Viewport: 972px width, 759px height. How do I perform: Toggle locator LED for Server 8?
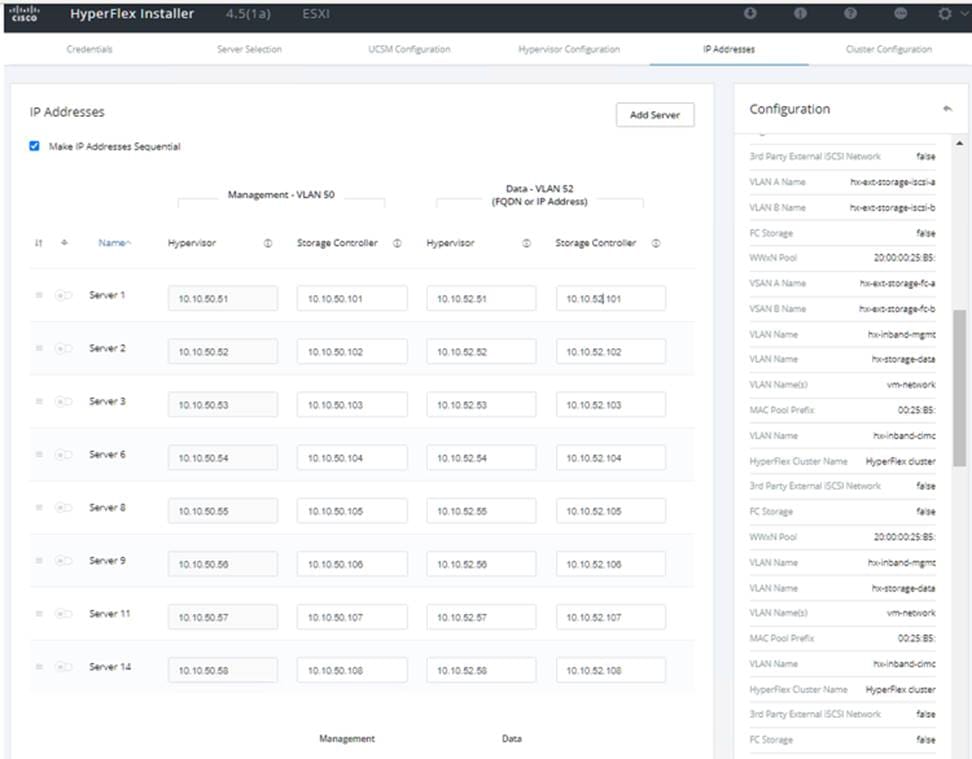coord(64,508)
